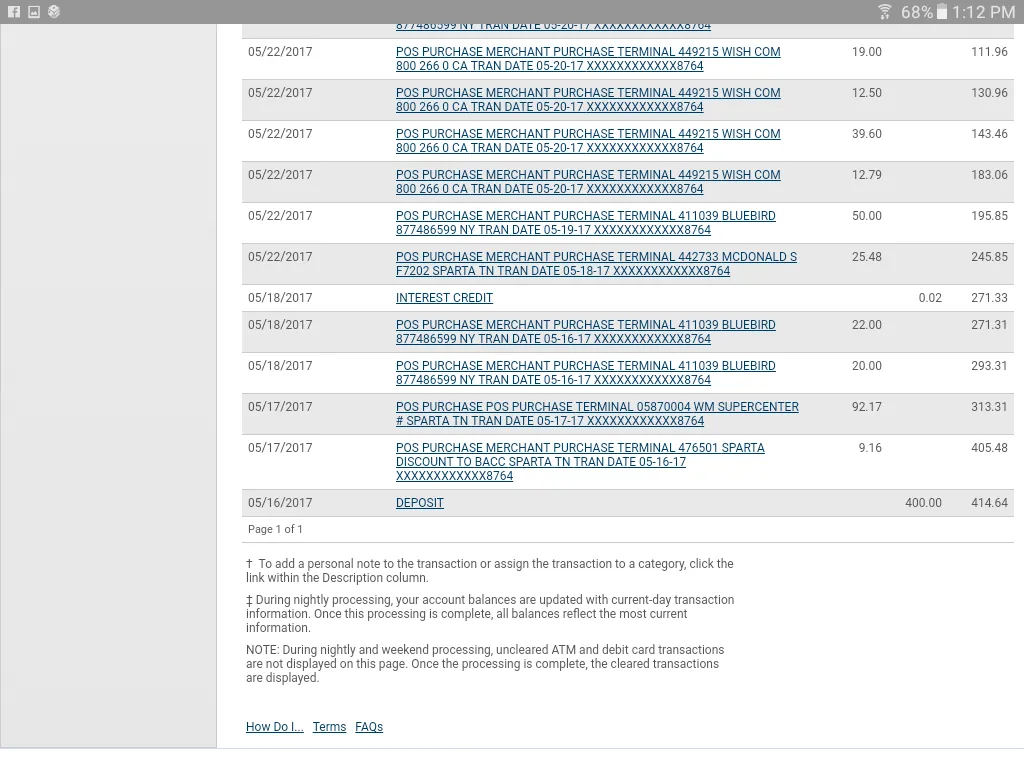Open the MCDONALD S Sparta purchase link
This screenshot has width=1024, height=768.
[x=596, y=264]
